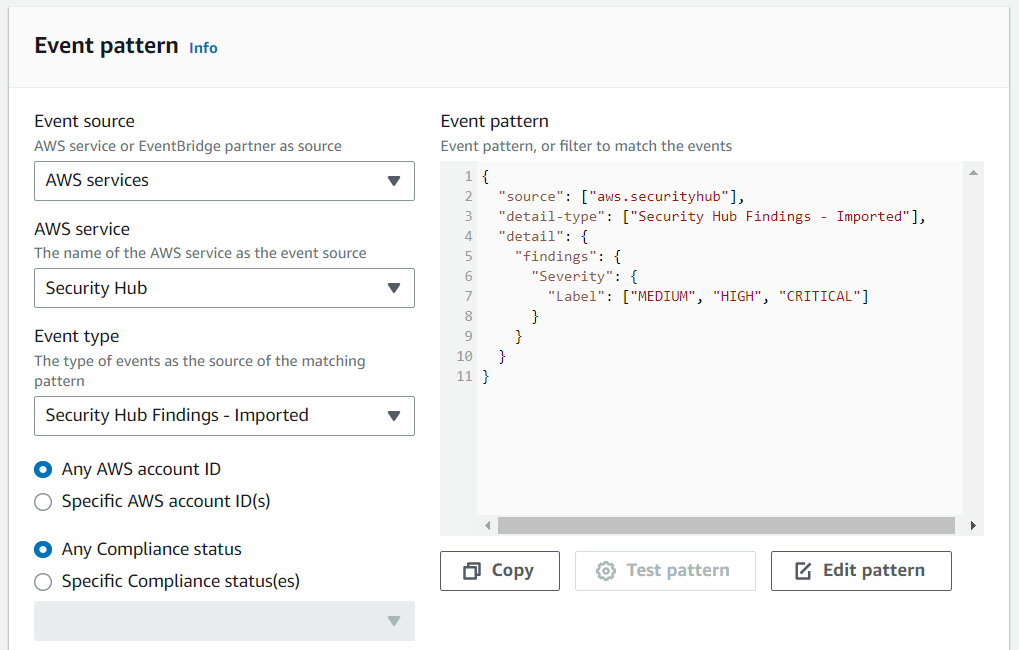Open the Info help link
The image size is (1019, 650).
tap(203, 47)
